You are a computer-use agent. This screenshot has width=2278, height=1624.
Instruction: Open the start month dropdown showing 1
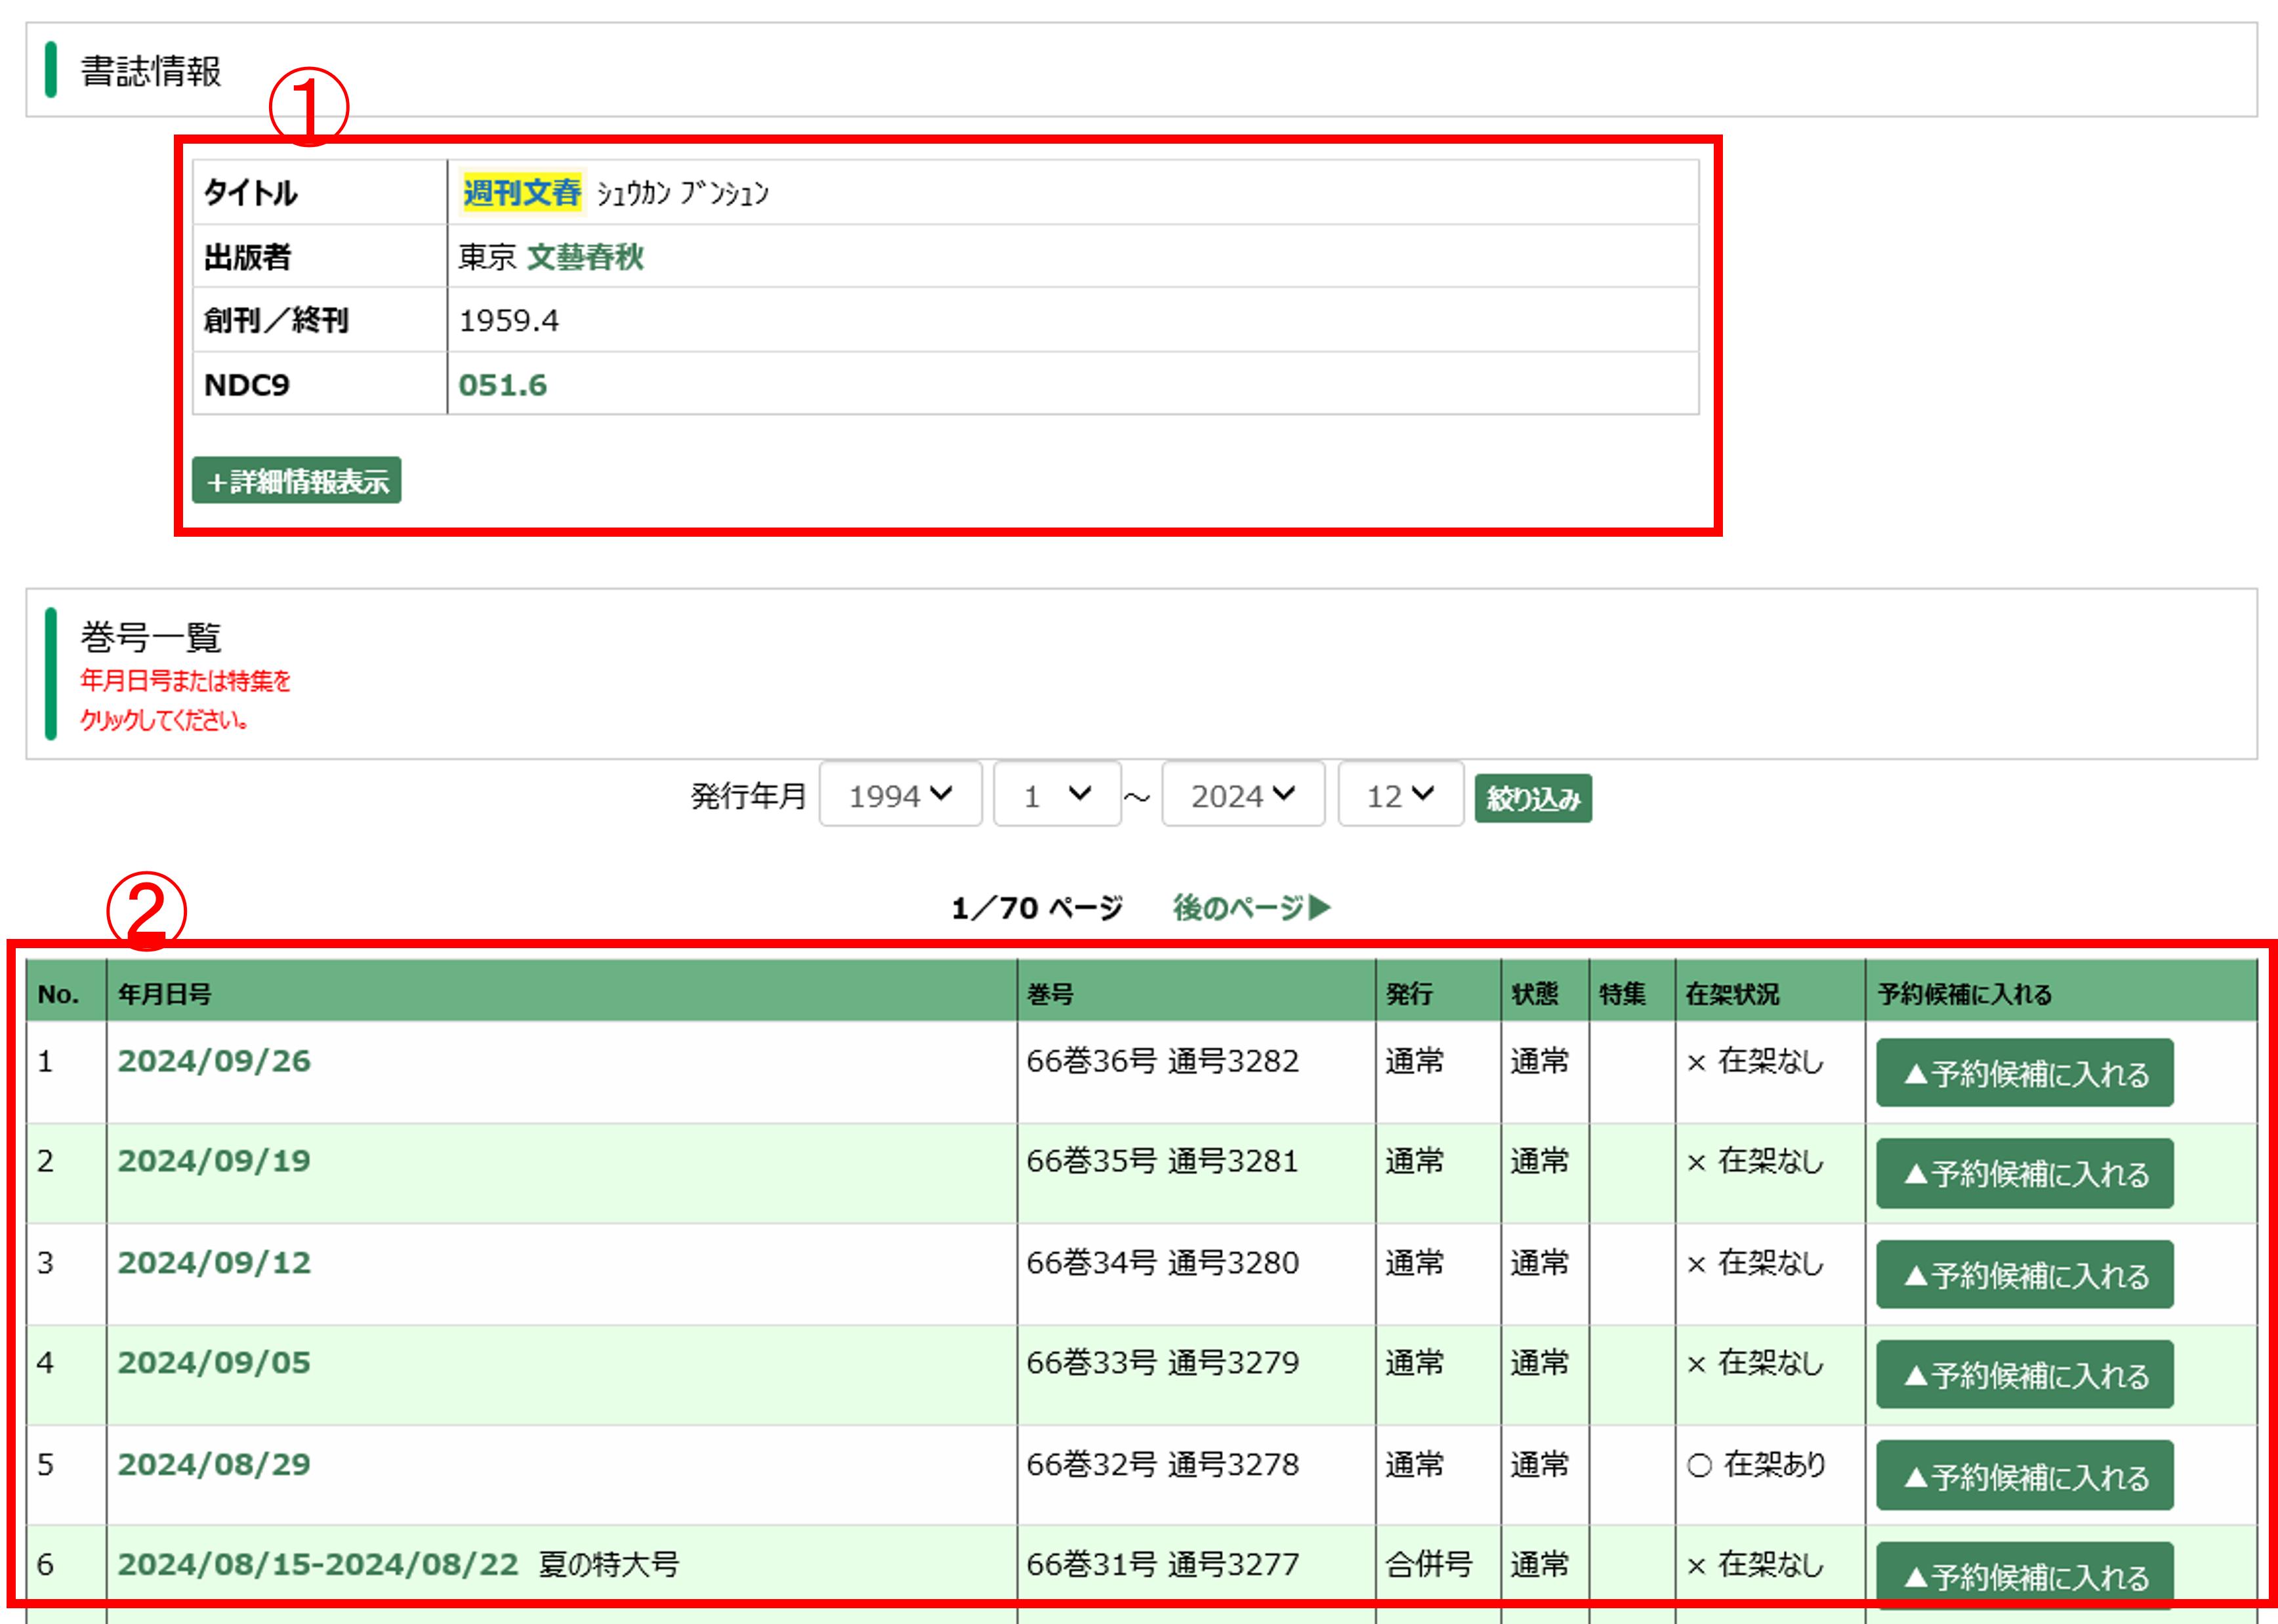coord(1056,795)
